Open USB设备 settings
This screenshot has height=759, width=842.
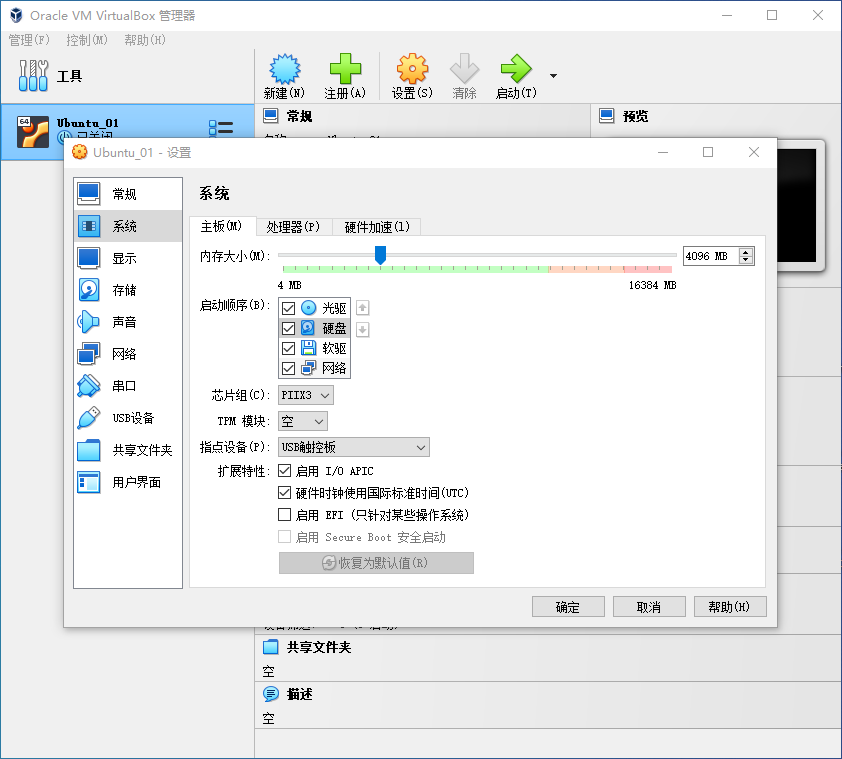coord(128,418)
